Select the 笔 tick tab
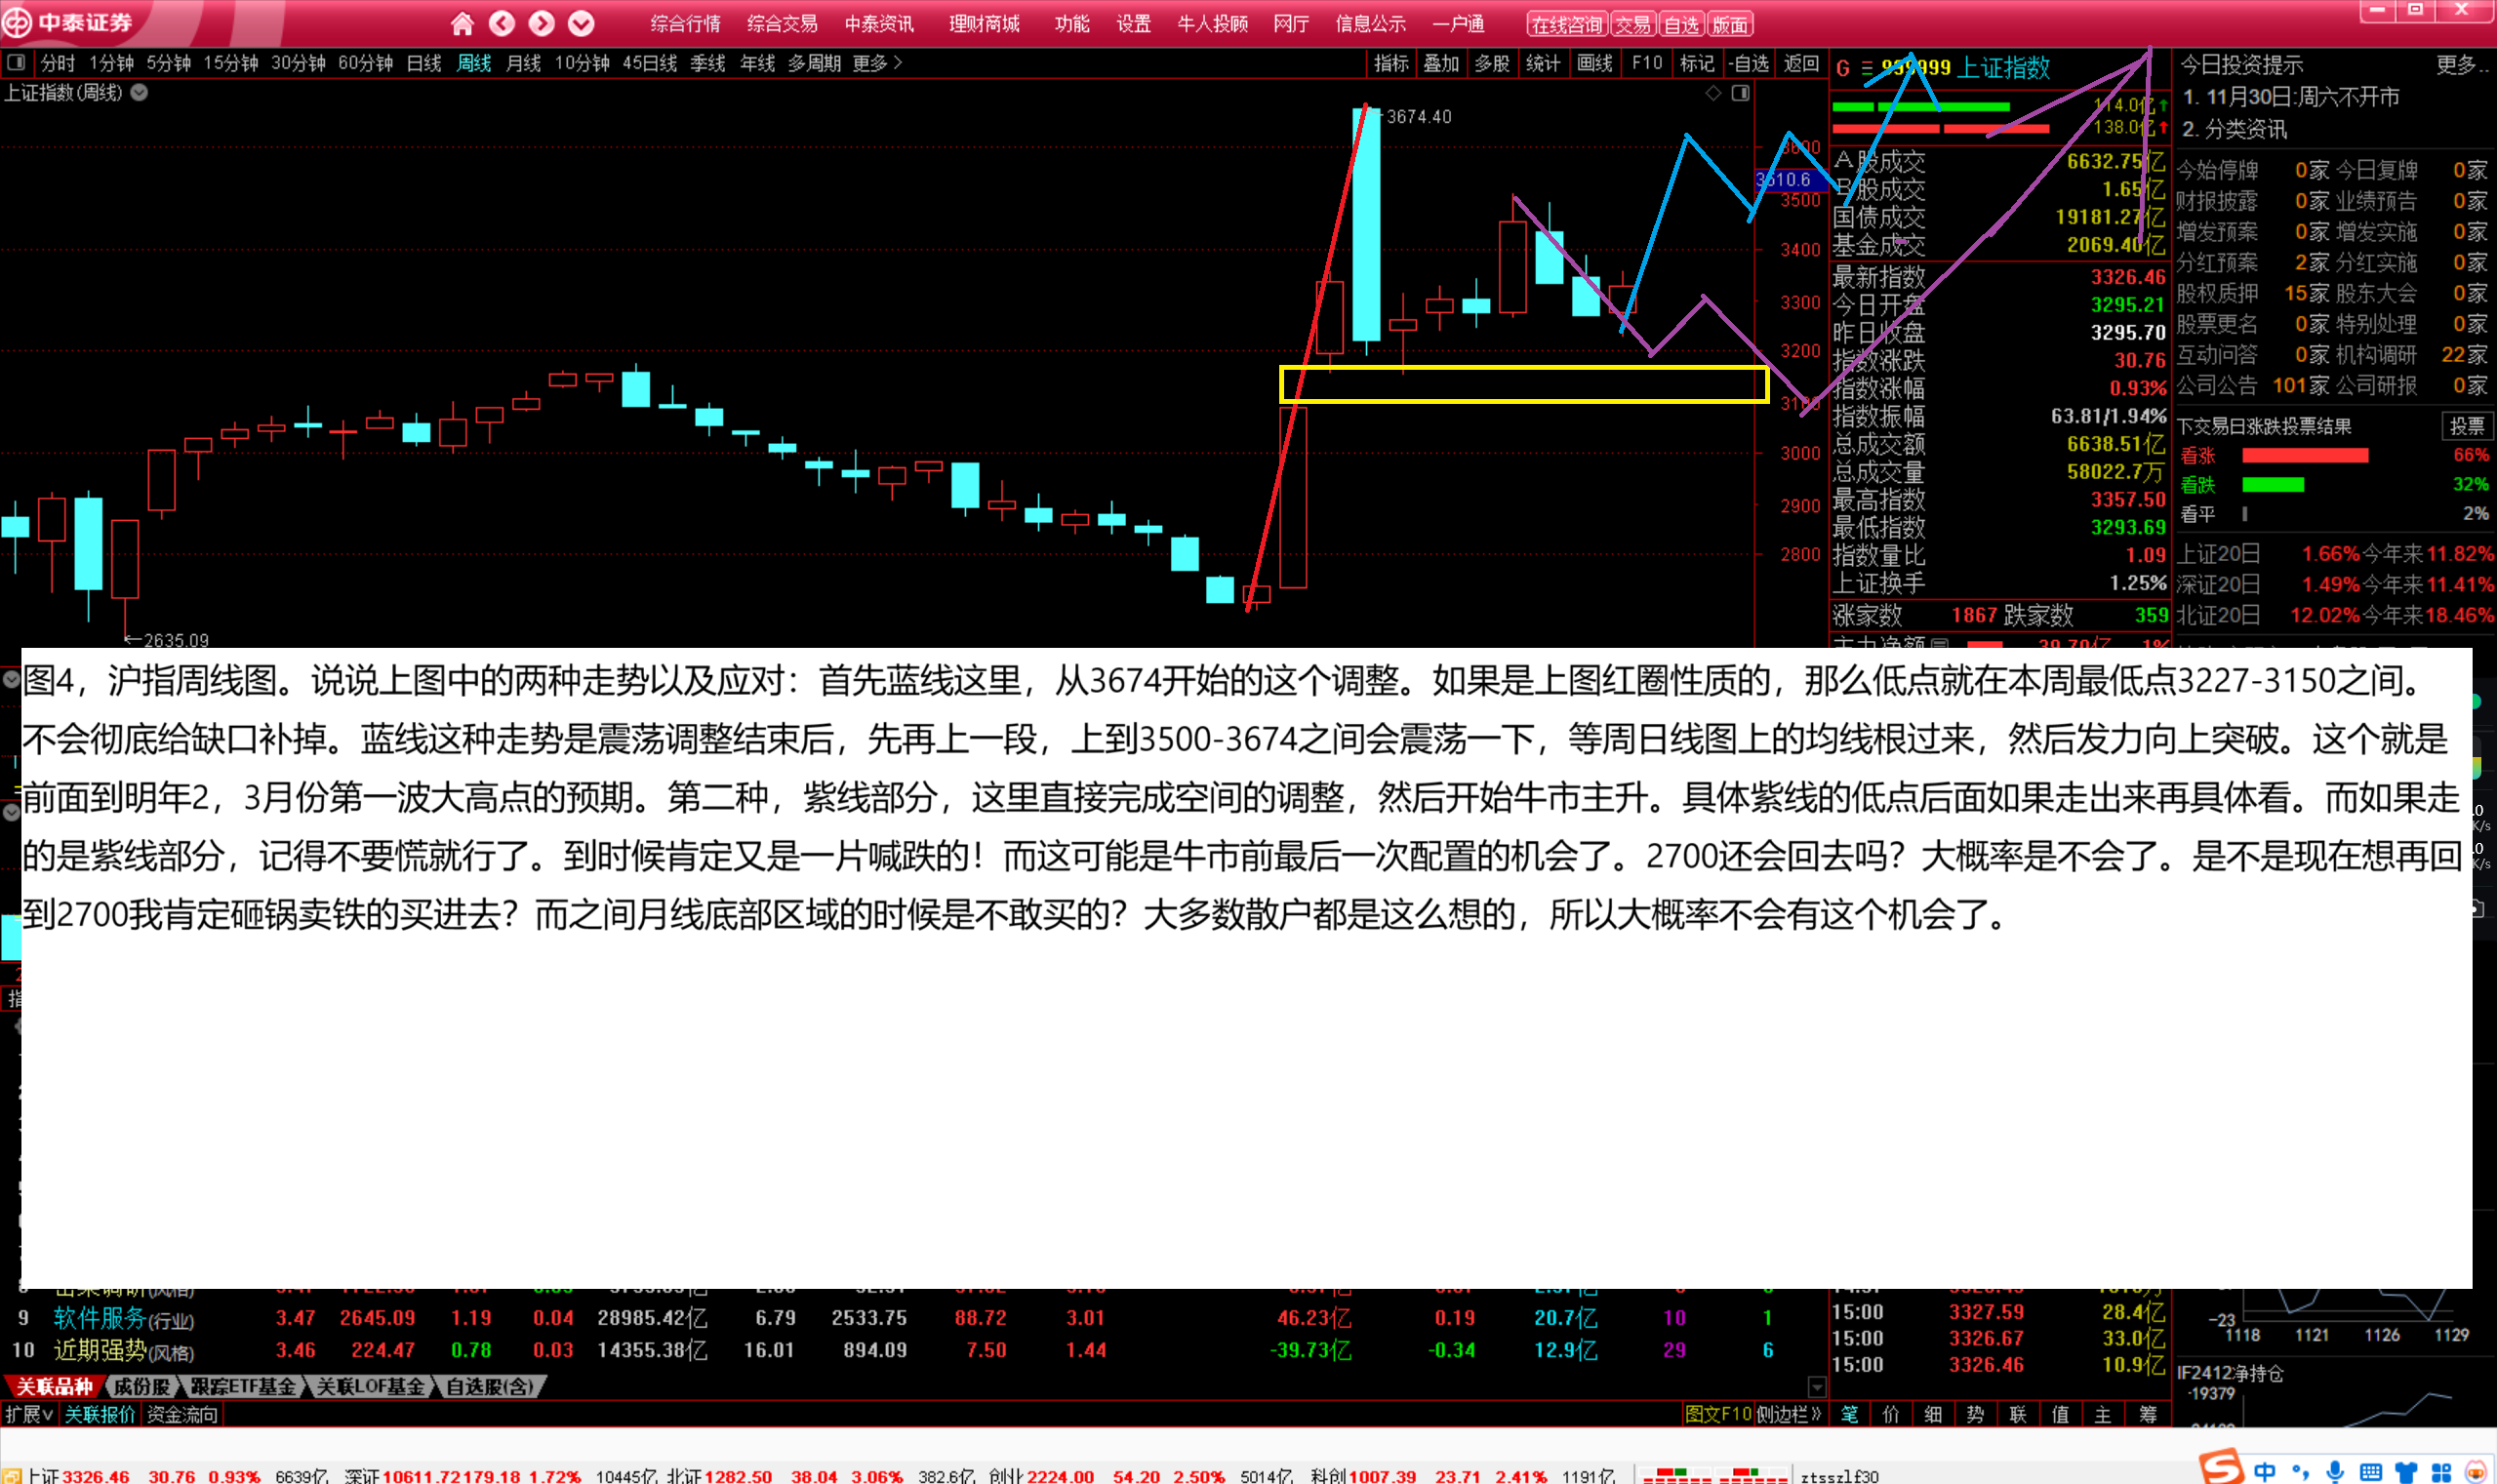The height and width of the screenshot is (1484, 2497). [1849, 1414]
